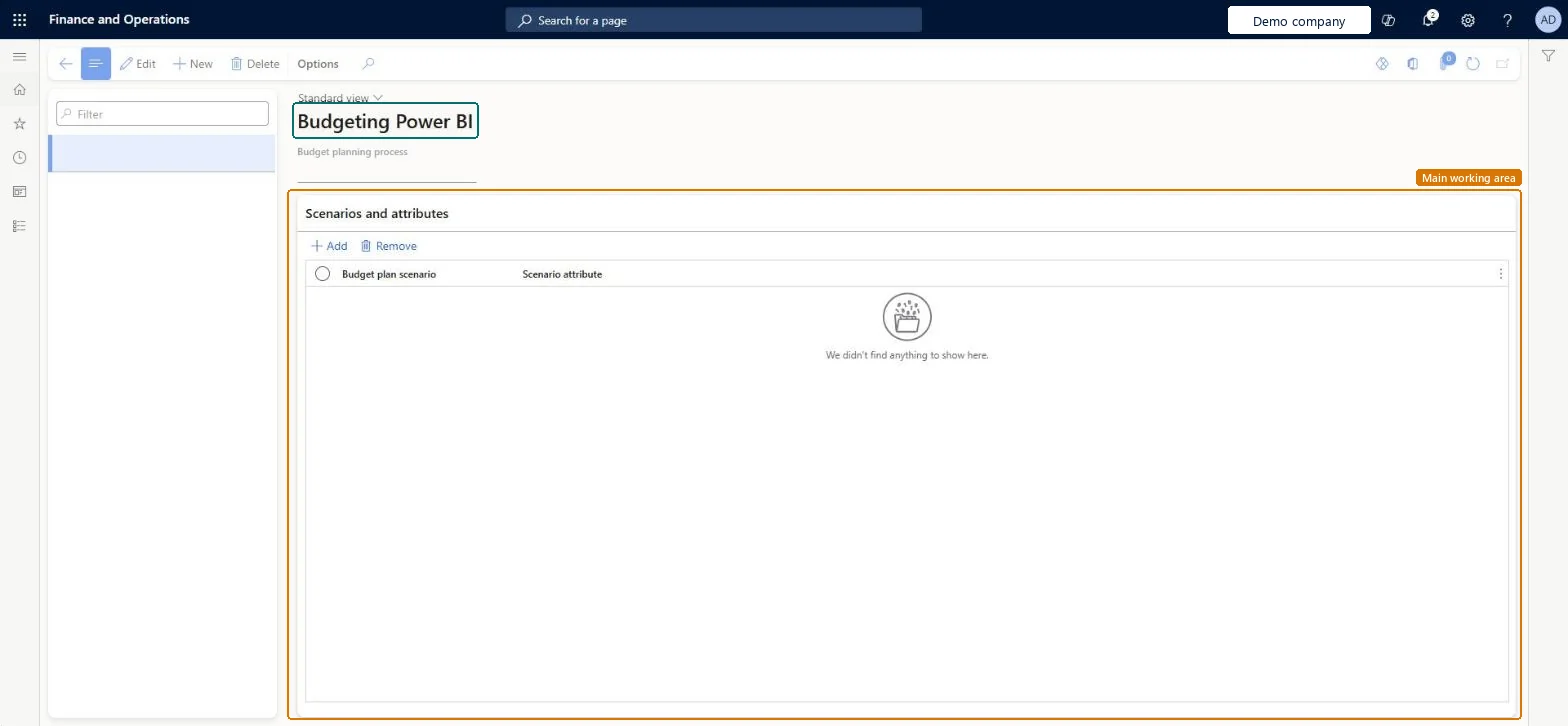This screenshot has height=726, width=1568.
Task: Collapse the Scenarios and attributes section
Action: point(377,213)
